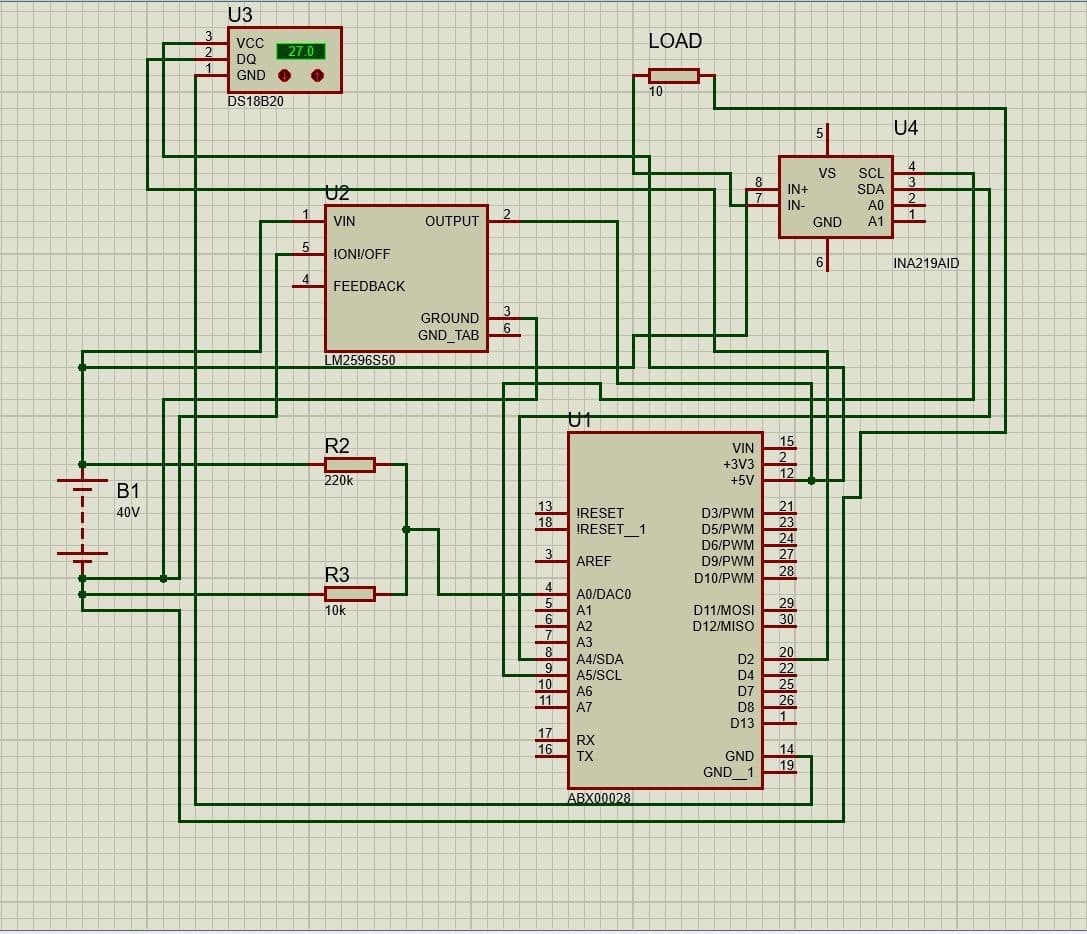
Task: Click the Arduino D13 pin 1
Action: pos(781,724)
